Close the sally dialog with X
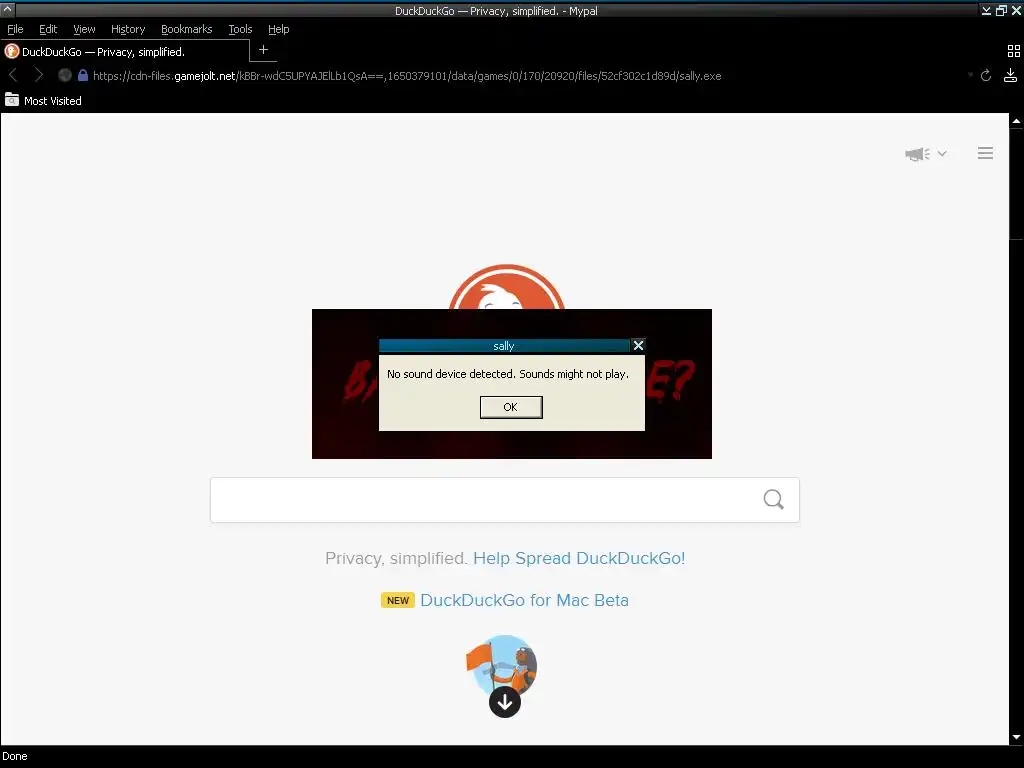Viewport: 1024px width, 768px height. click(x=638, y=345)
